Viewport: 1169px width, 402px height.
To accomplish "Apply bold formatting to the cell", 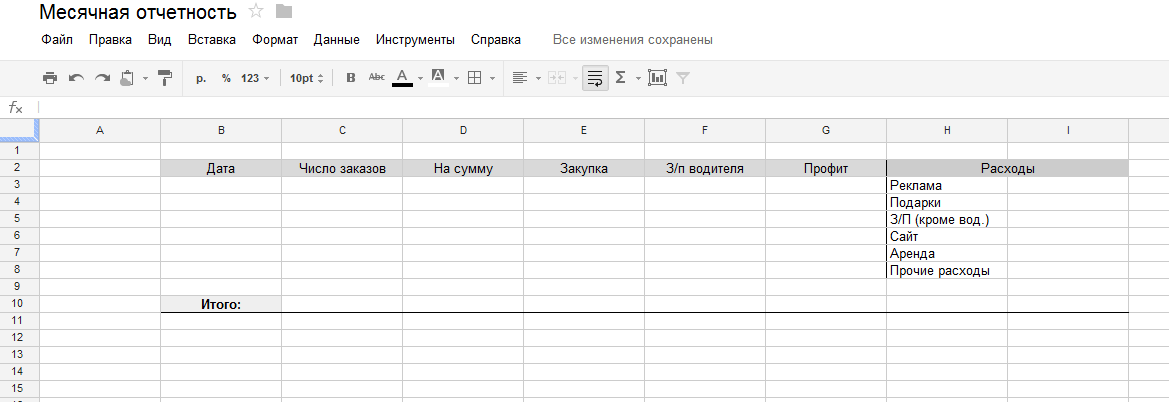I will [x=350, y=78].
